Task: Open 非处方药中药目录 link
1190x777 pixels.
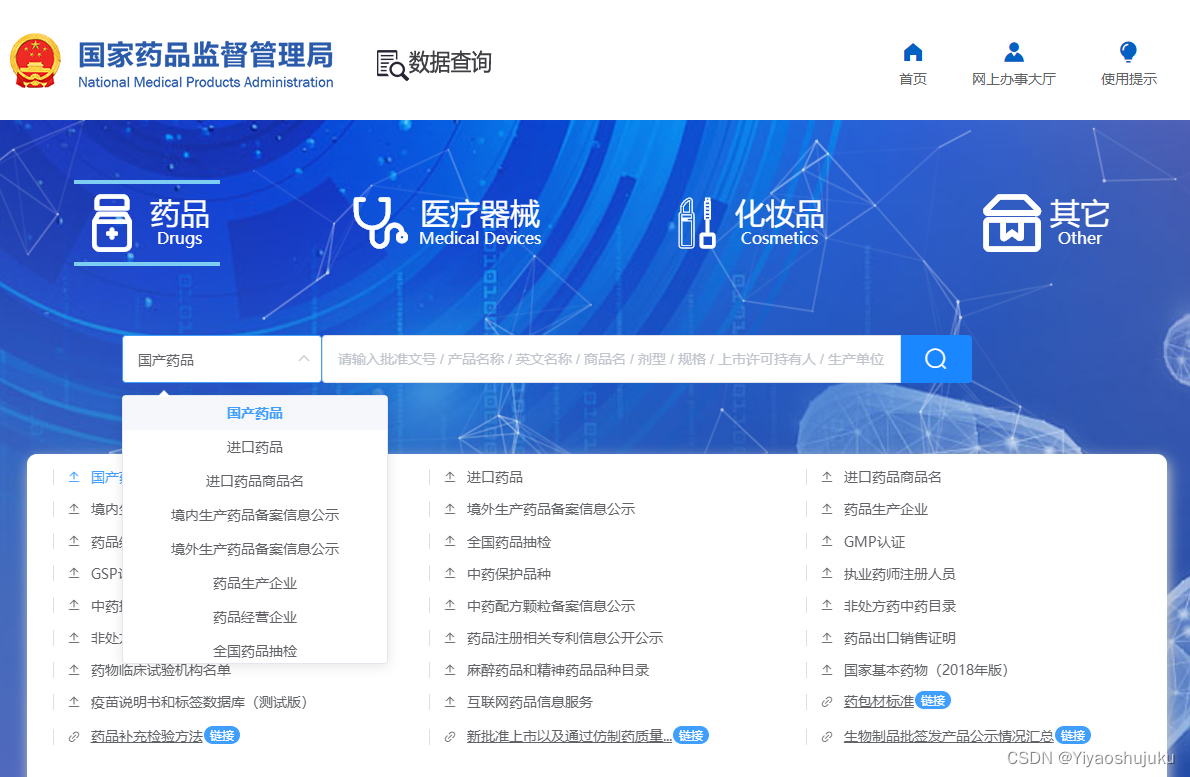Action: click(899, 606)
